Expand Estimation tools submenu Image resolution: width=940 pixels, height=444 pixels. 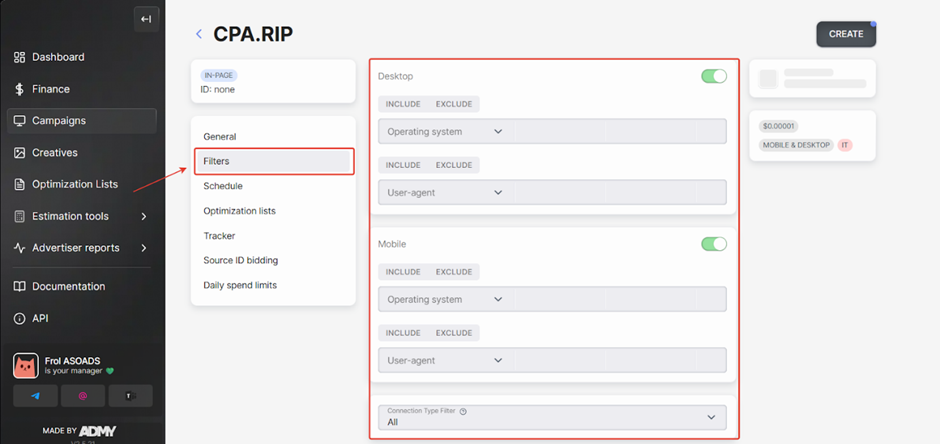143,216
